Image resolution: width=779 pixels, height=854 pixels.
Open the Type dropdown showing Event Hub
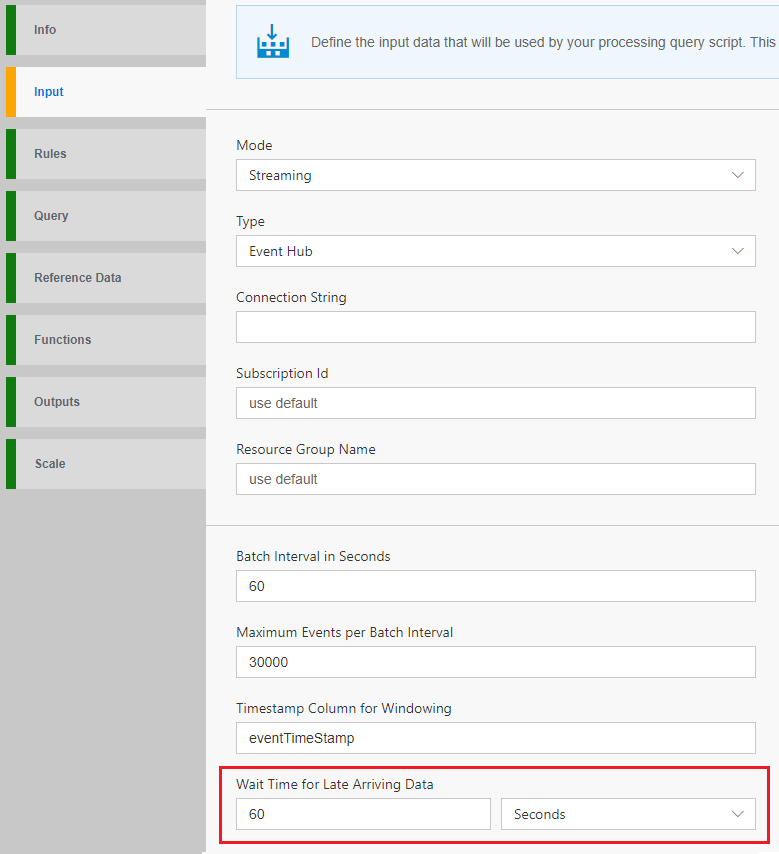coord(495,251)
